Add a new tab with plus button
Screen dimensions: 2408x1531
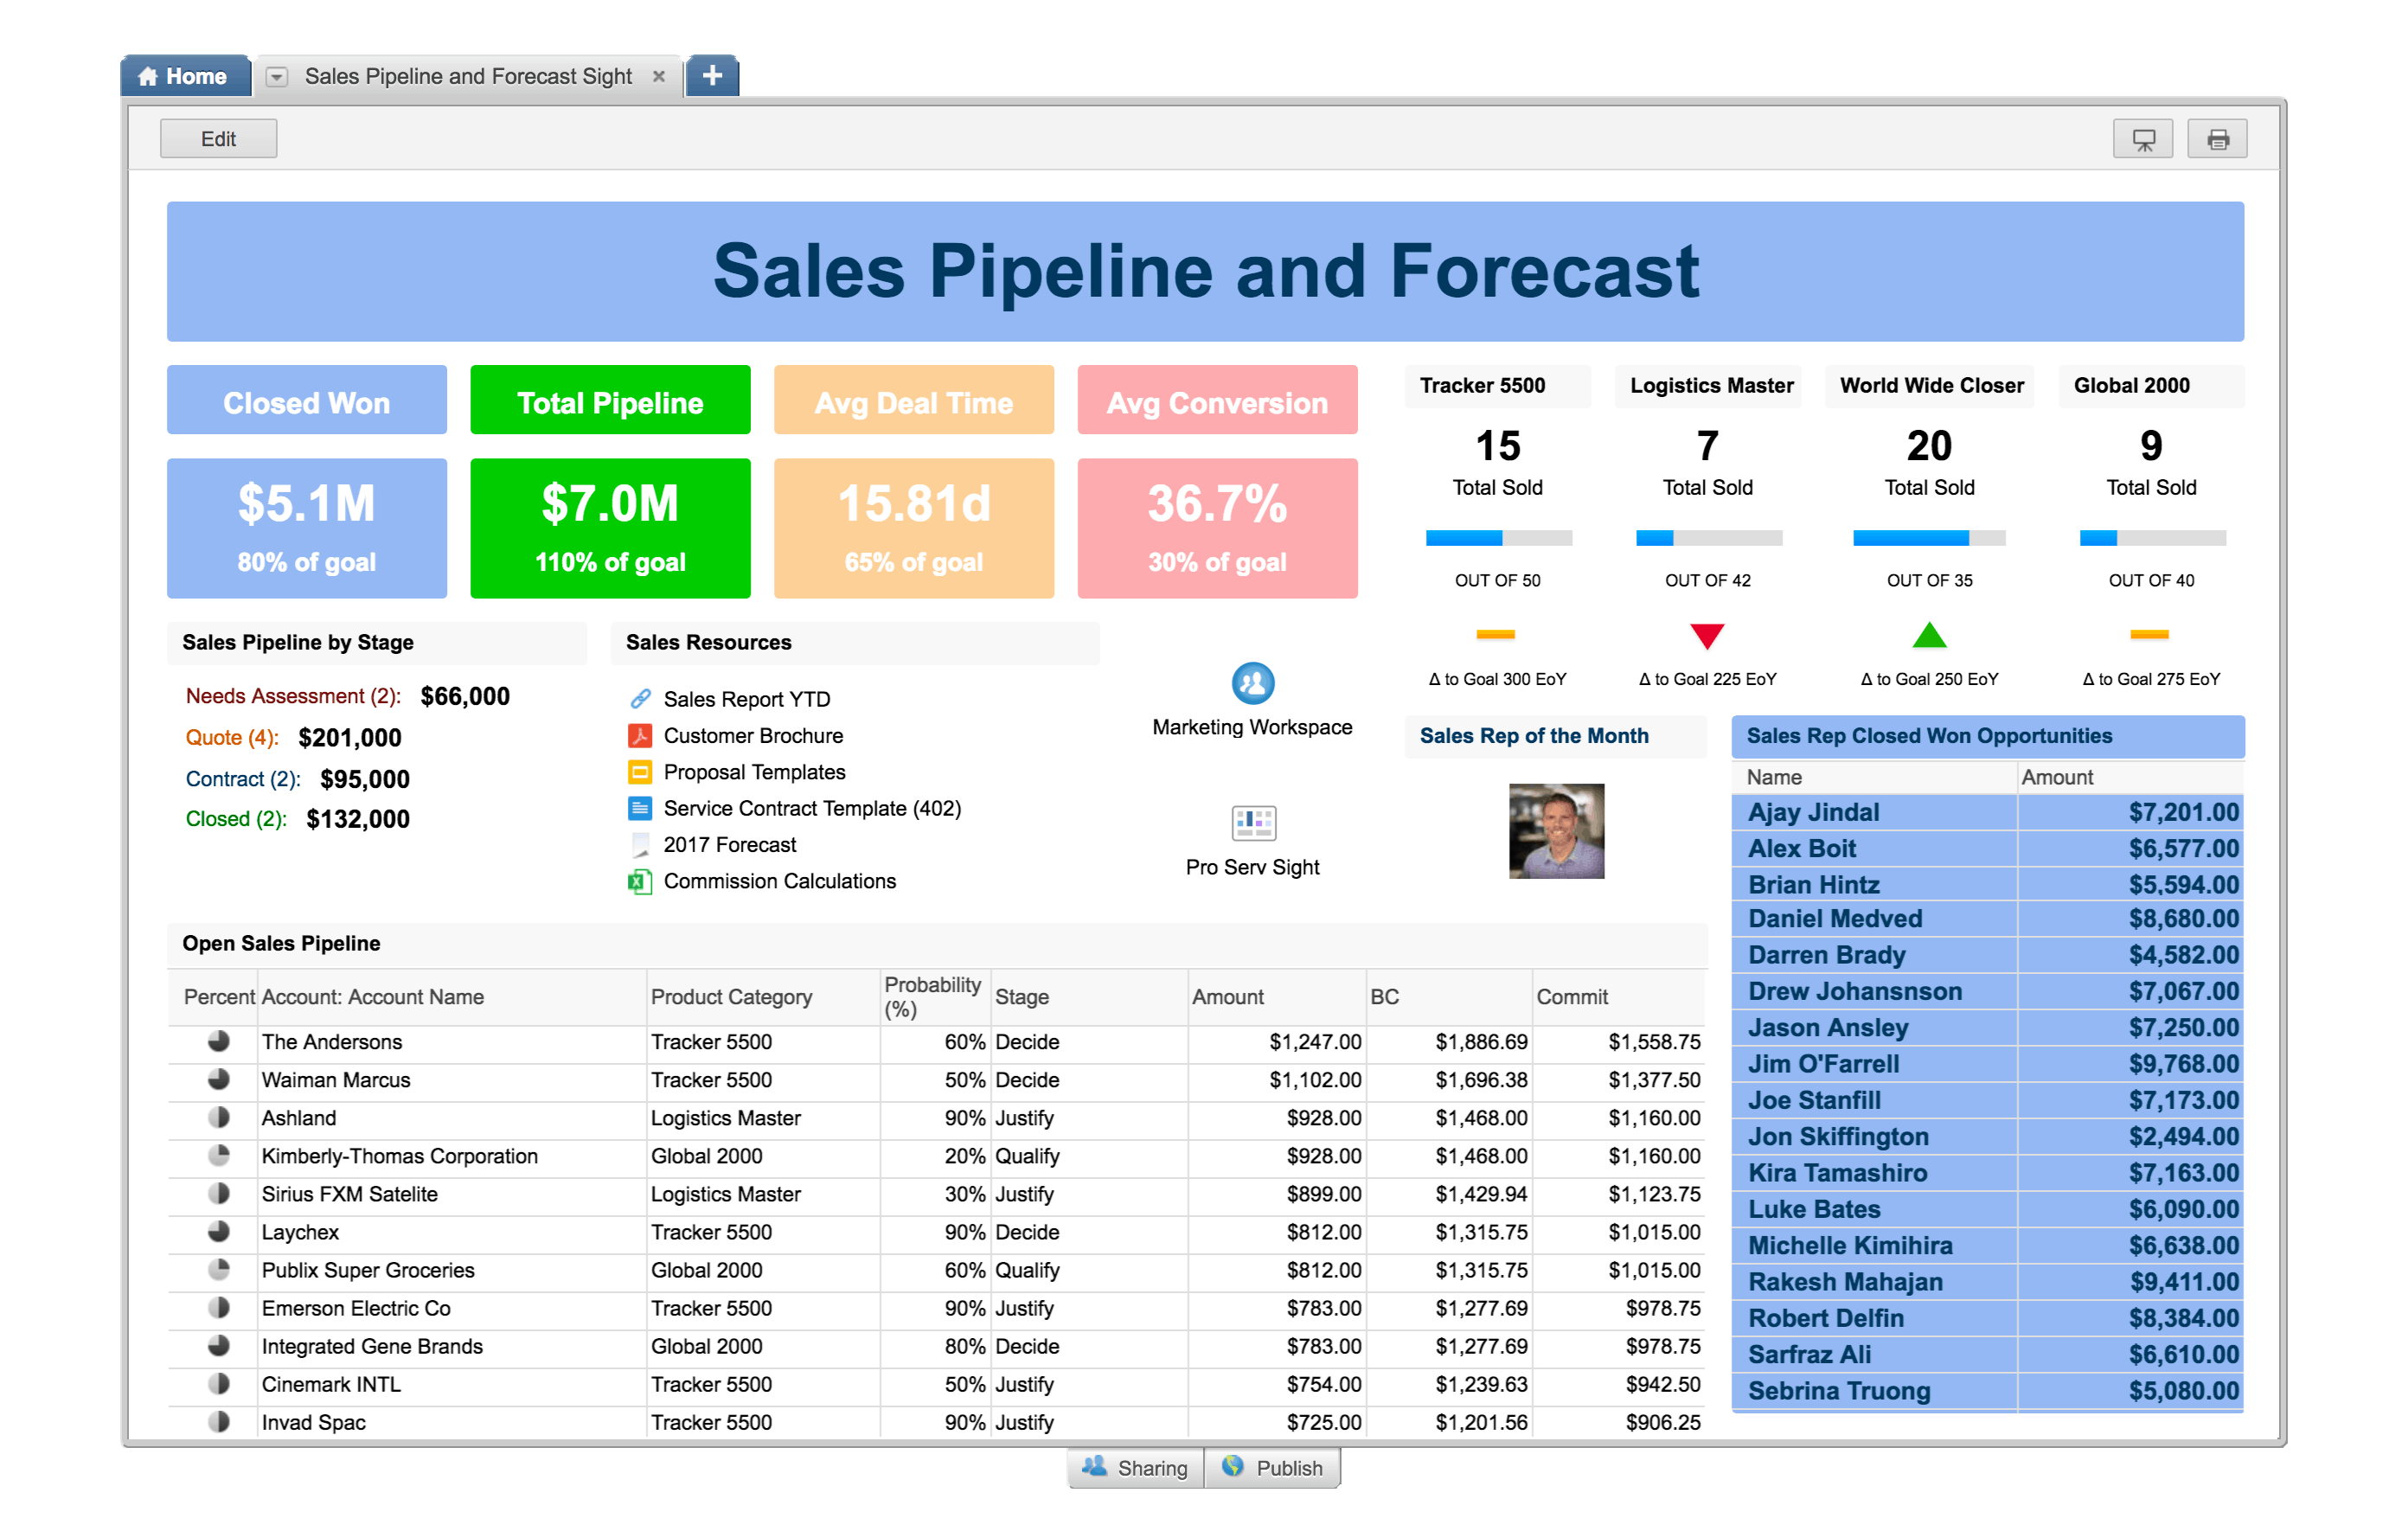pyautogui.click(x=712, y=76)
